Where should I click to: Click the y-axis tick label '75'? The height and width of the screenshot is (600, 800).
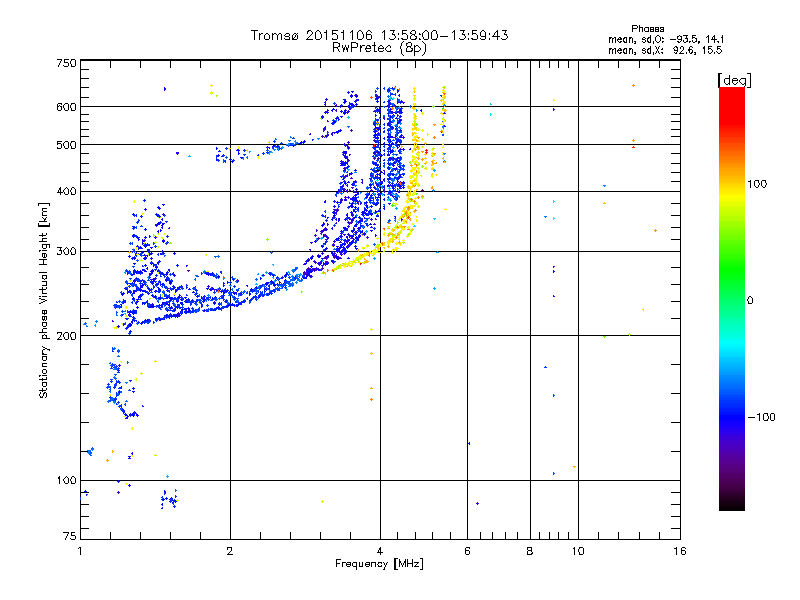(70, 536)
